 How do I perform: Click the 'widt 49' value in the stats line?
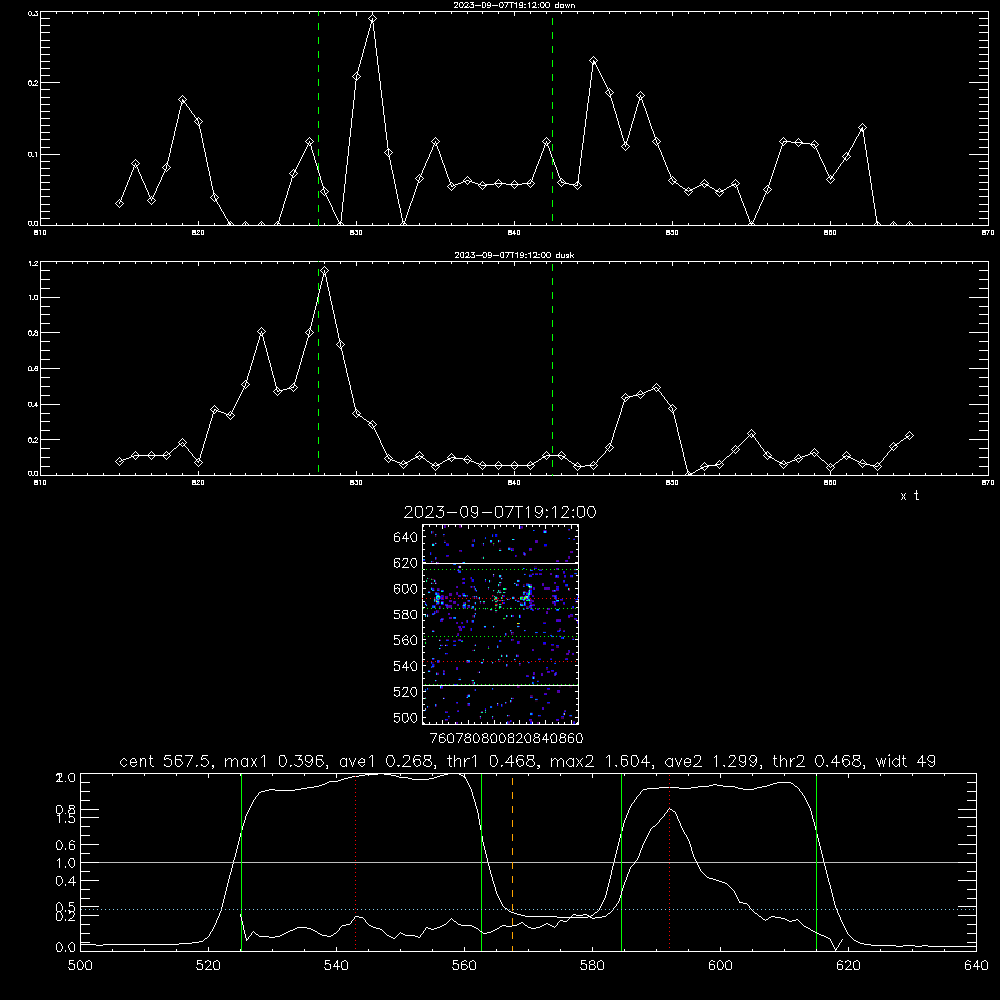[906, 761]
